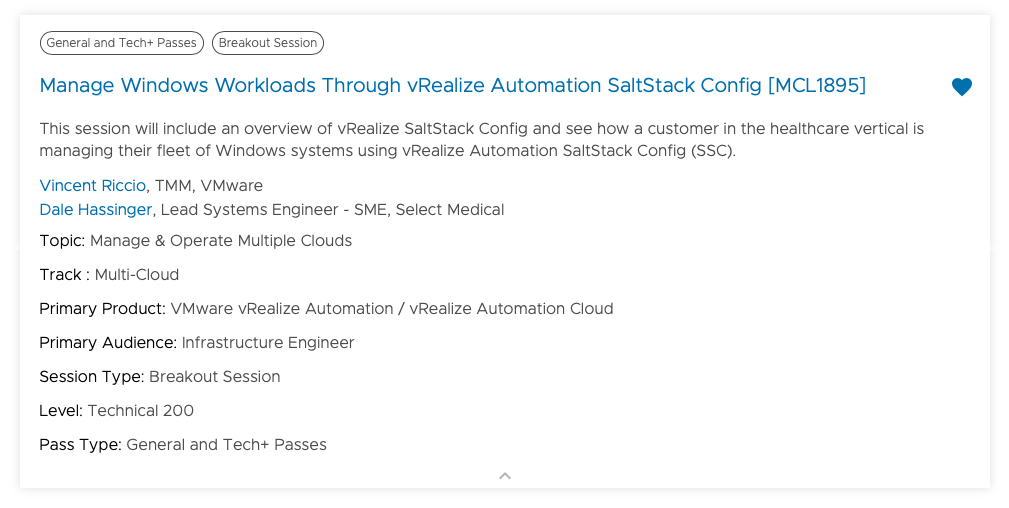Open speaker Dale Hassinger's profile link
The image size is (1009, 508).
click(96, 210)
